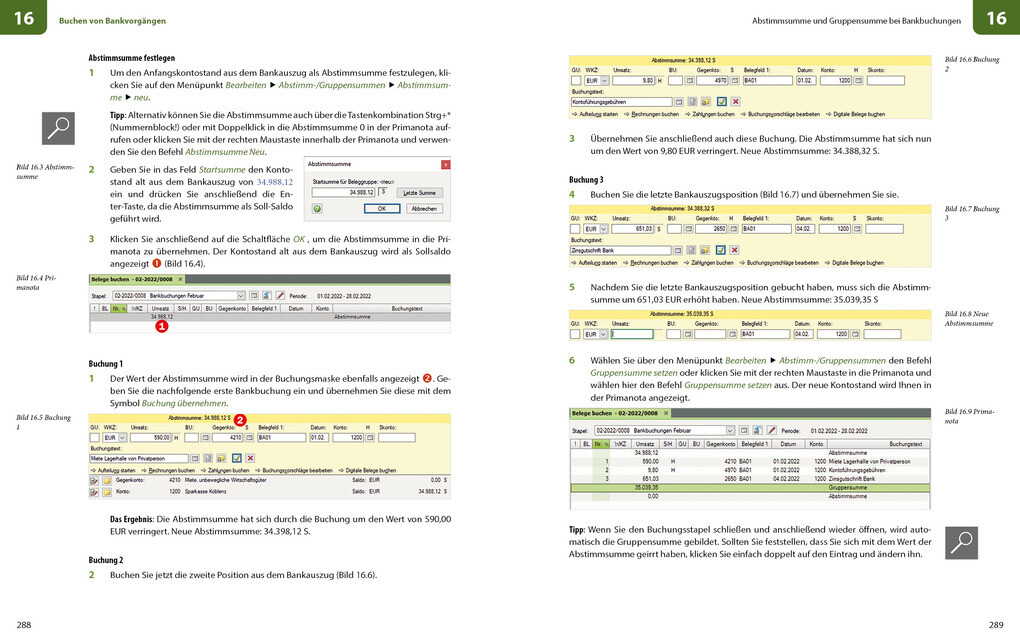Click the green help icon in Abstimmsumme dialog

317,209
